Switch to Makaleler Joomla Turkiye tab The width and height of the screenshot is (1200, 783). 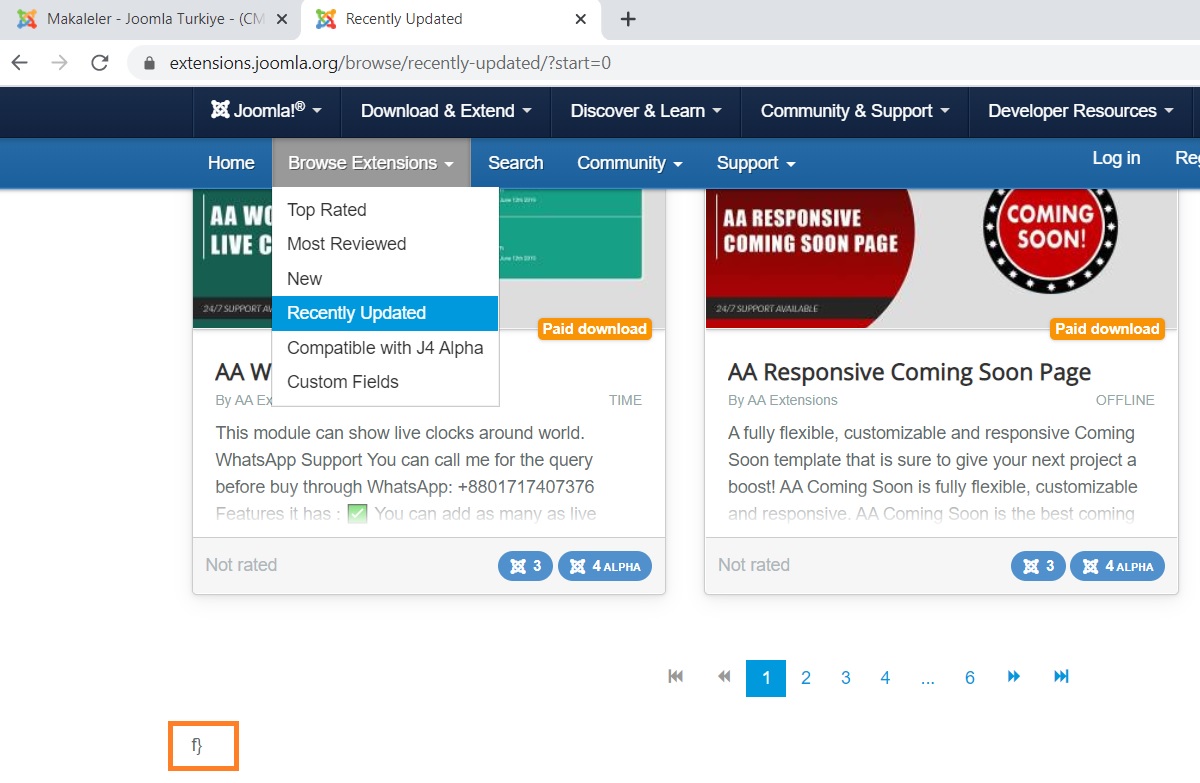coord(152,19)
